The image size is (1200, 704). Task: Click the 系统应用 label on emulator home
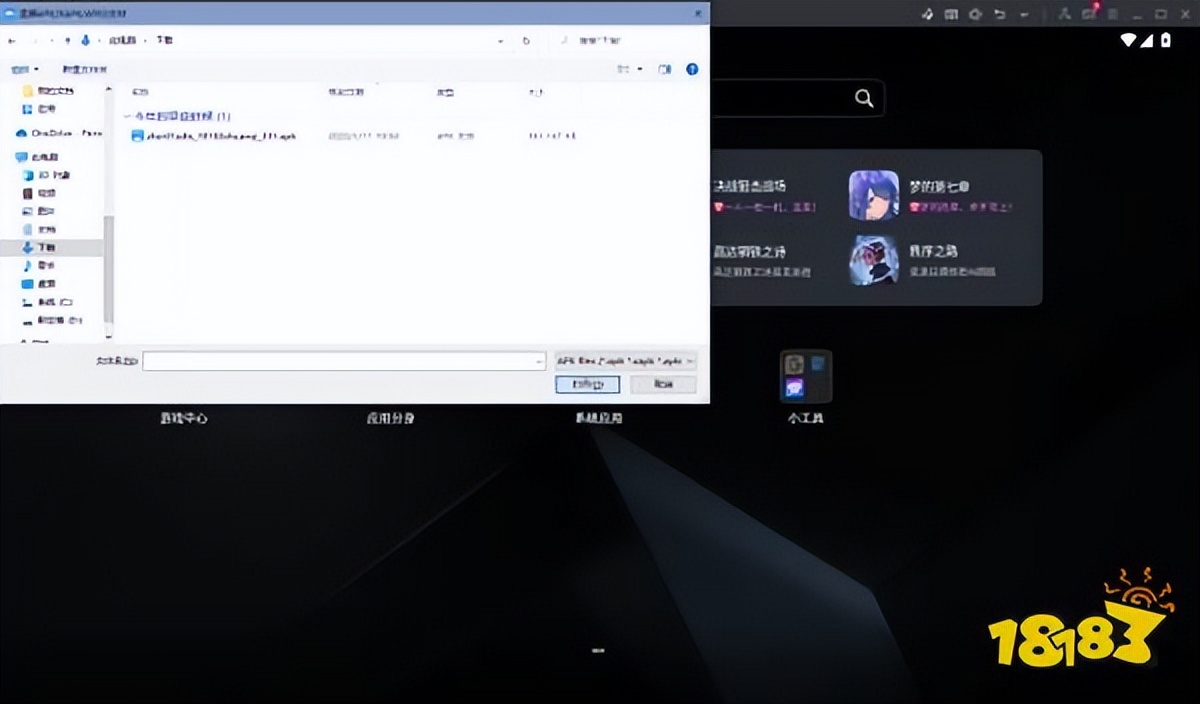coord(598,418)
